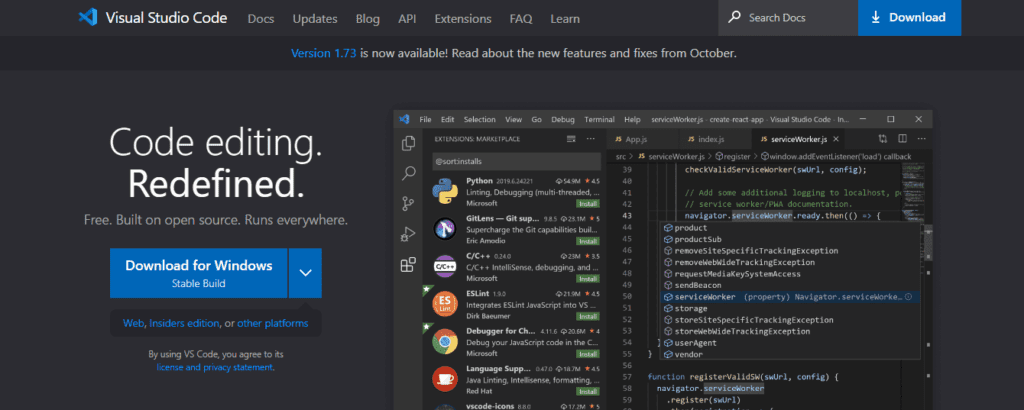Go to Docs in the site navigation
This screenshot has height=410, width=1024.
click(x=261, y=18)
